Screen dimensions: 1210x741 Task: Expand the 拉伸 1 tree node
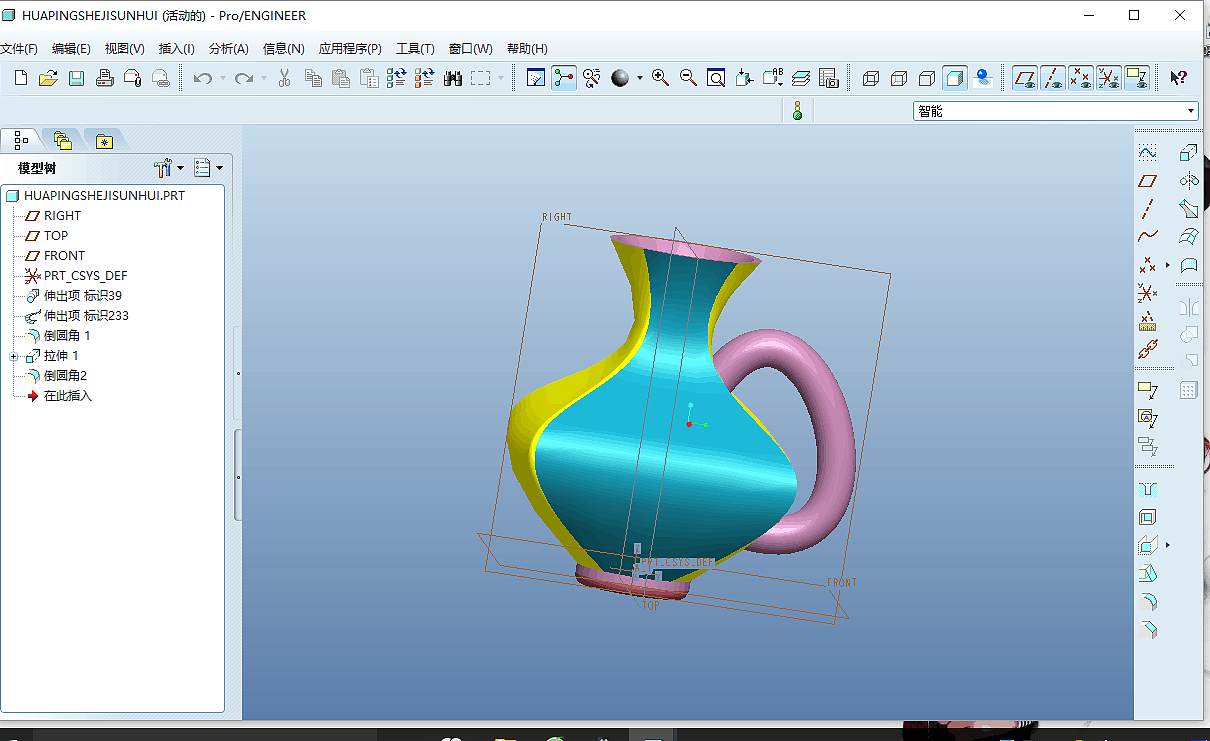pyautogui.click(x=14, y=356)
